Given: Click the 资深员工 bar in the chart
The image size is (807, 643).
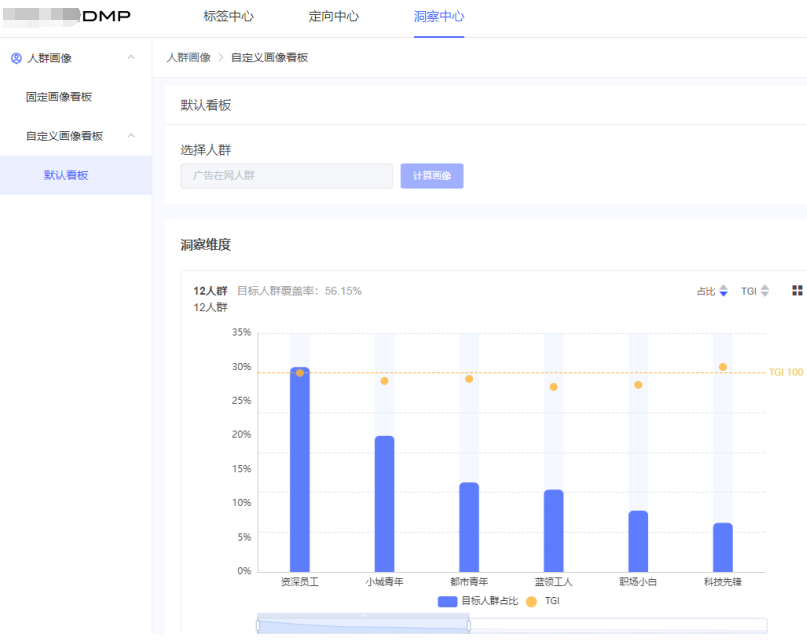Looking at the screenshot, I should [299, 470].
